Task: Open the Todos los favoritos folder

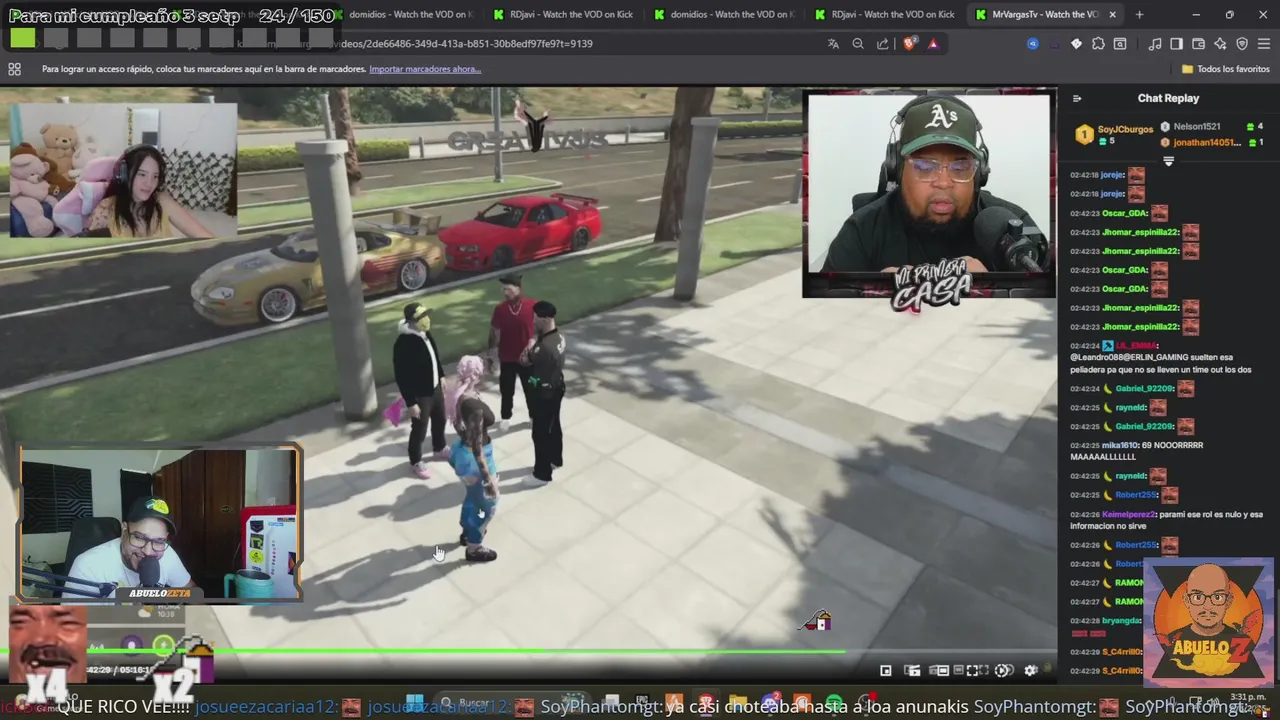Action: [1225, 69]
